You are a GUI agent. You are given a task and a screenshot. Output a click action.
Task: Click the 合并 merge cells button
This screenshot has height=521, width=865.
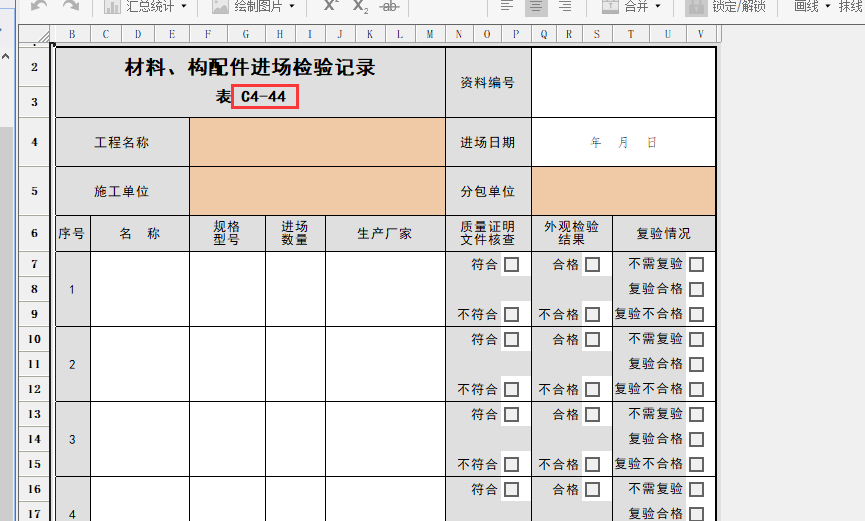(625, 6)
